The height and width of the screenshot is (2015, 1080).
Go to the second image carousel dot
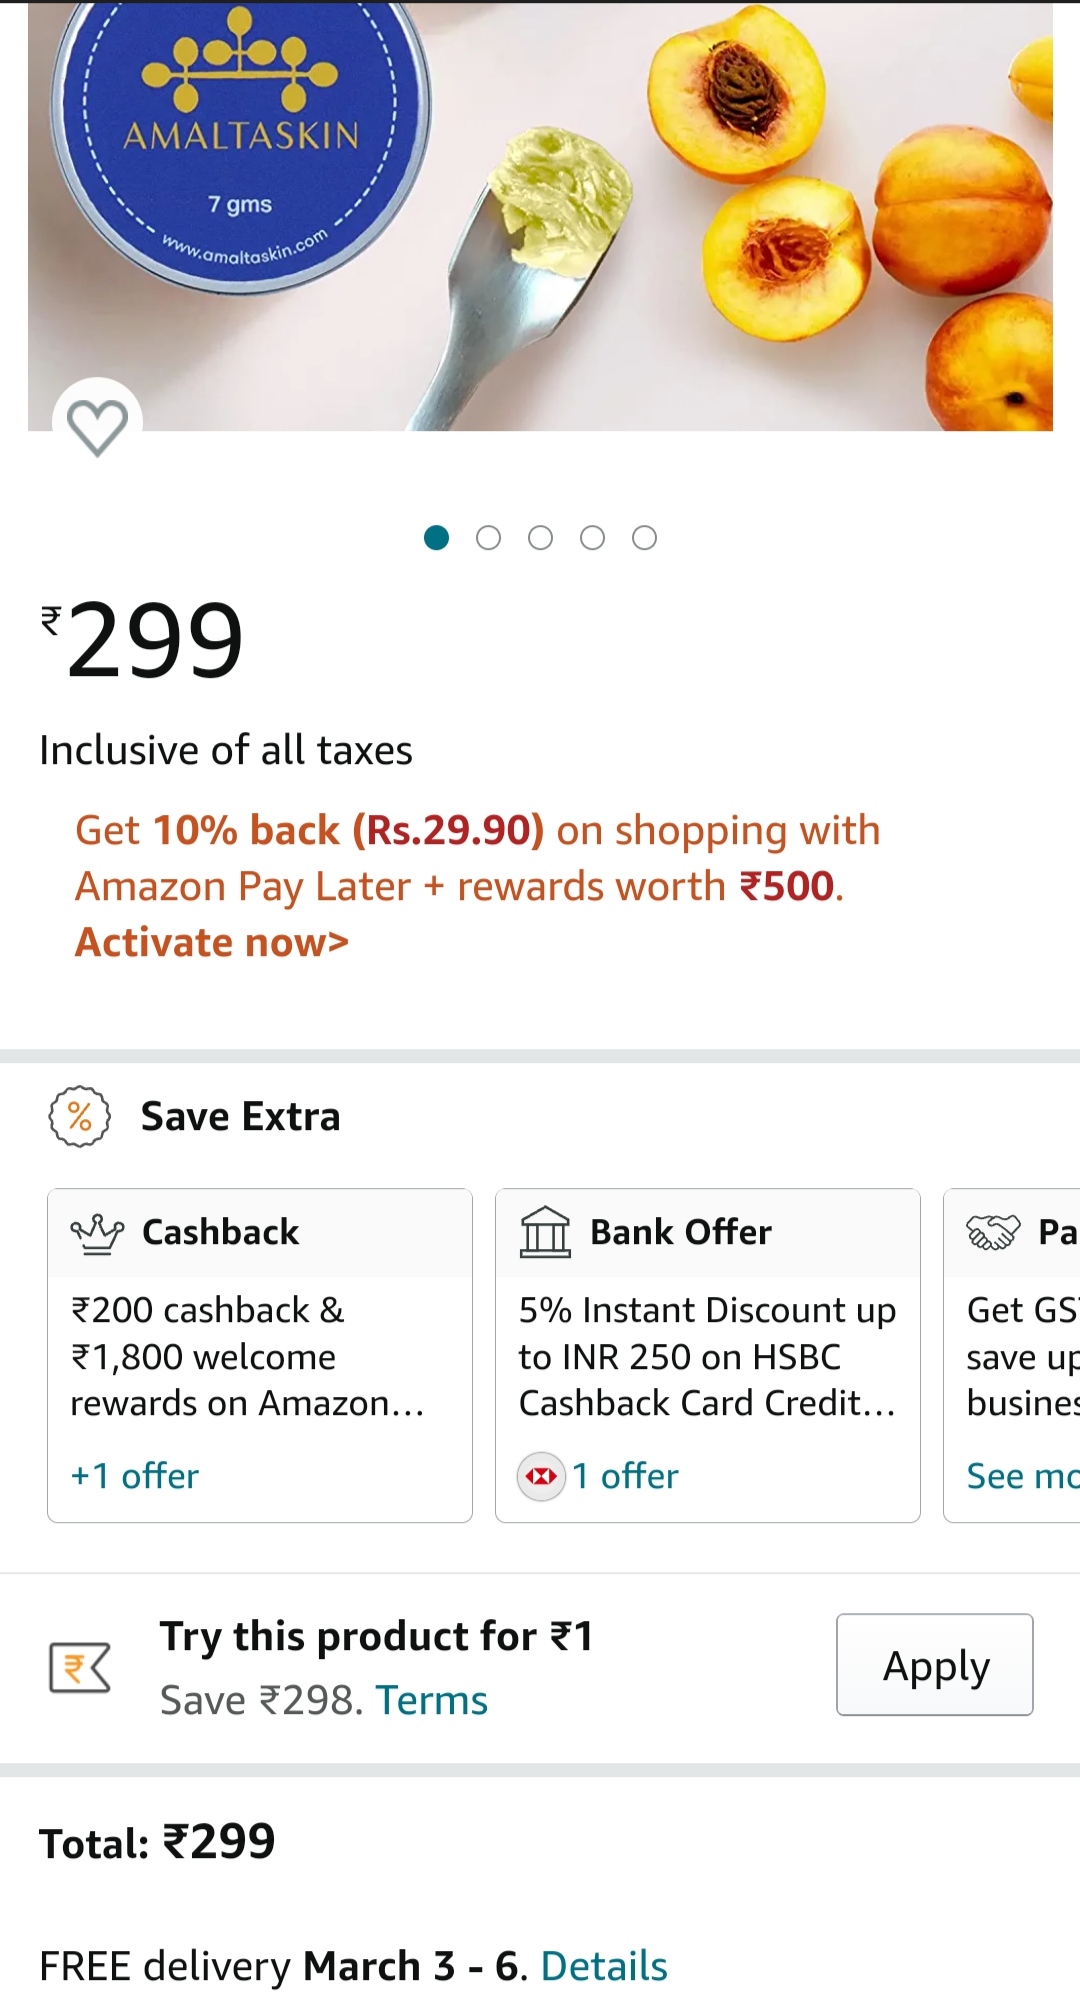(488, 538)
